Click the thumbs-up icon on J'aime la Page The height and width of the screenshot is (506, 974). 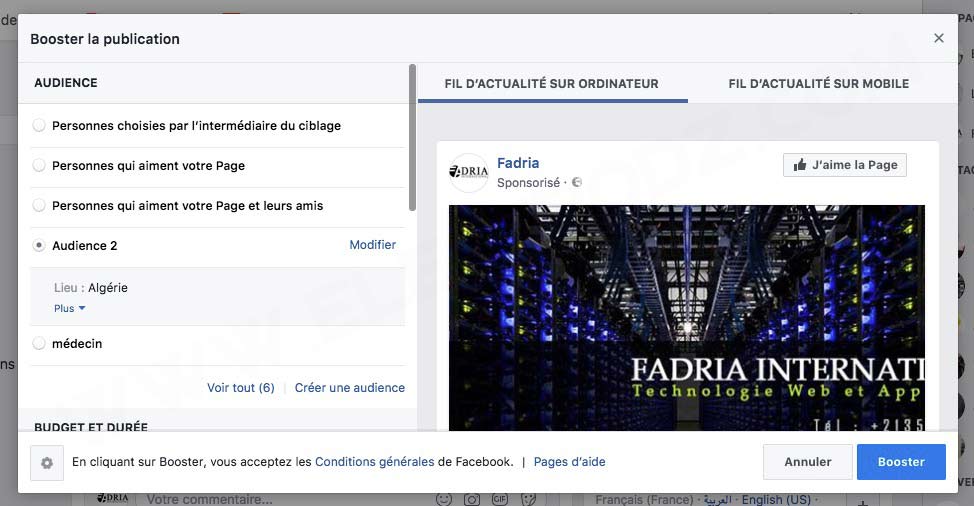[800, 165]
